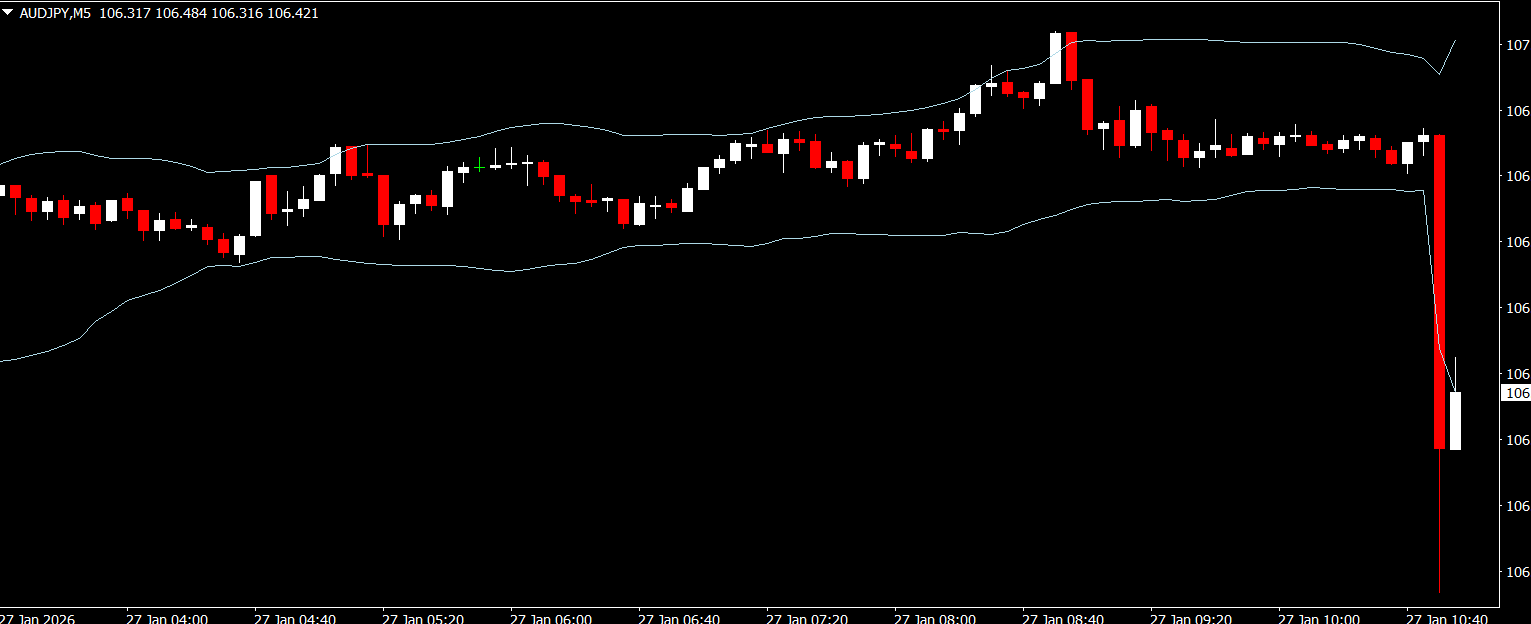Click the triangle arrow beside AUDJPY,M5
The image size is (1531, 624).
tap(9, 12)
